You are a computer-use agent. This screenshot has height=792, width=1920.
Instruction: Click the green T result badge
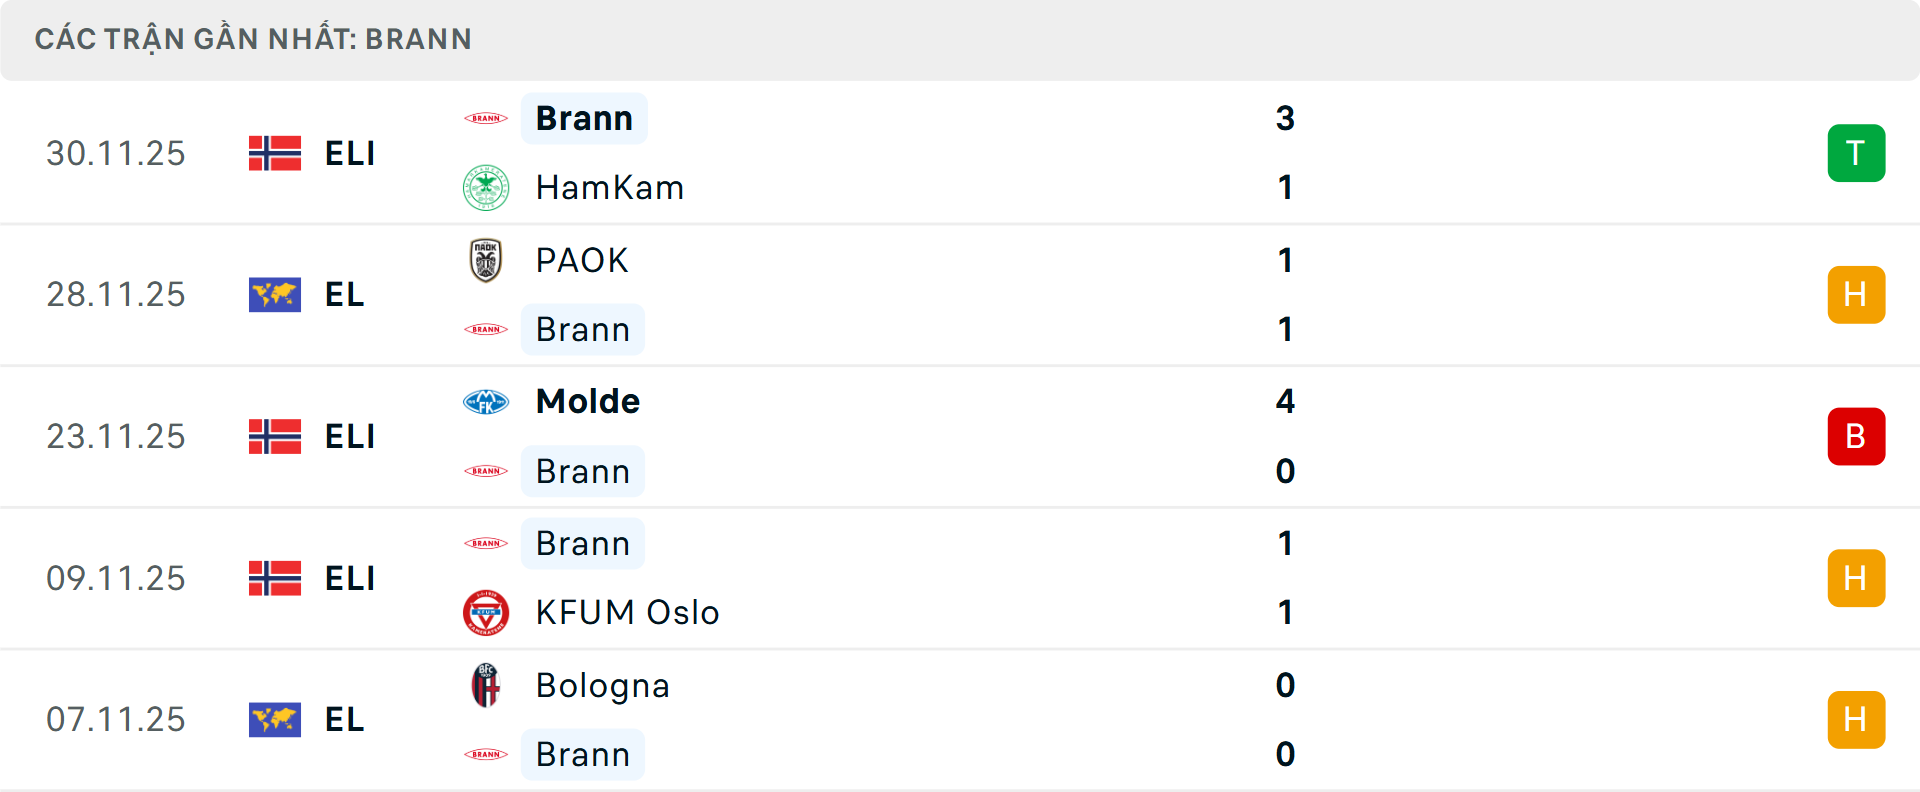[1856, 153]
